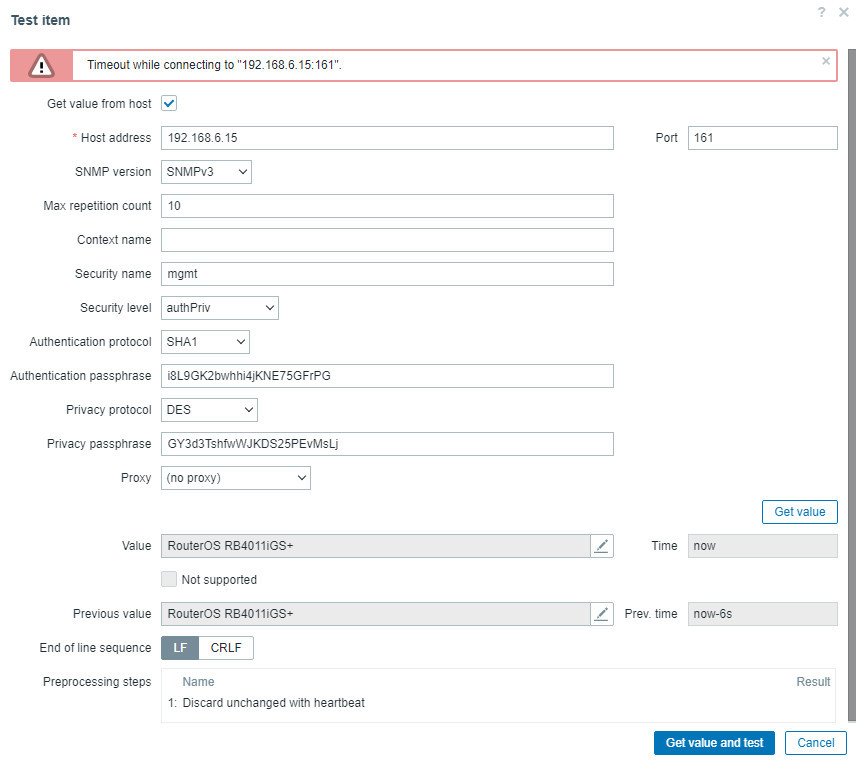Change the Privacy protocol selection
Screen dimensions: 856x762
[x=209, y=410]
